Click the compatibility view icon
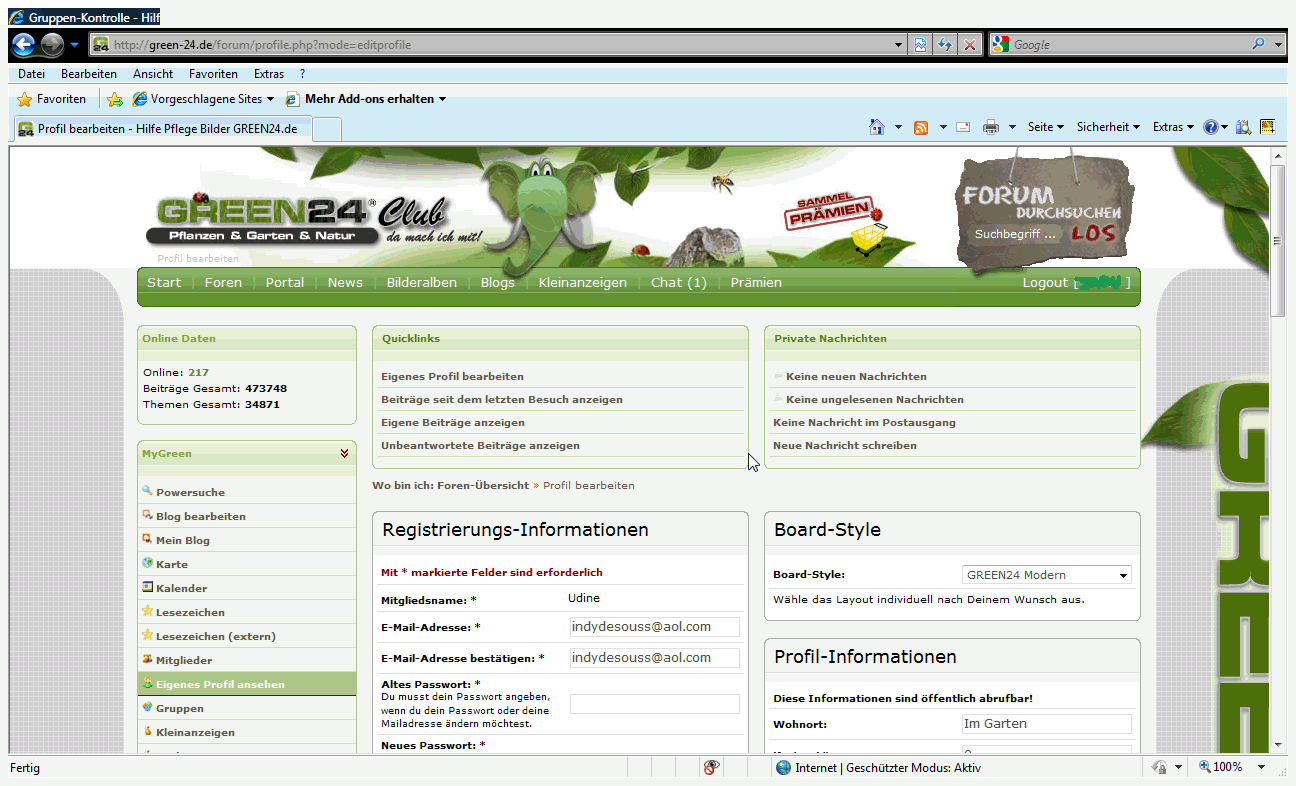The image size is (1296, 786). click(x=921, y=45)
